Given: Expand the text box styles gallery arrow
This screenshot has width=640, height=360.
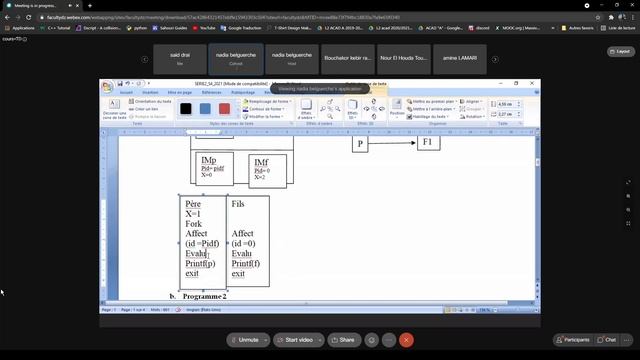Looking at the screenshot, I should coord(238,116).
